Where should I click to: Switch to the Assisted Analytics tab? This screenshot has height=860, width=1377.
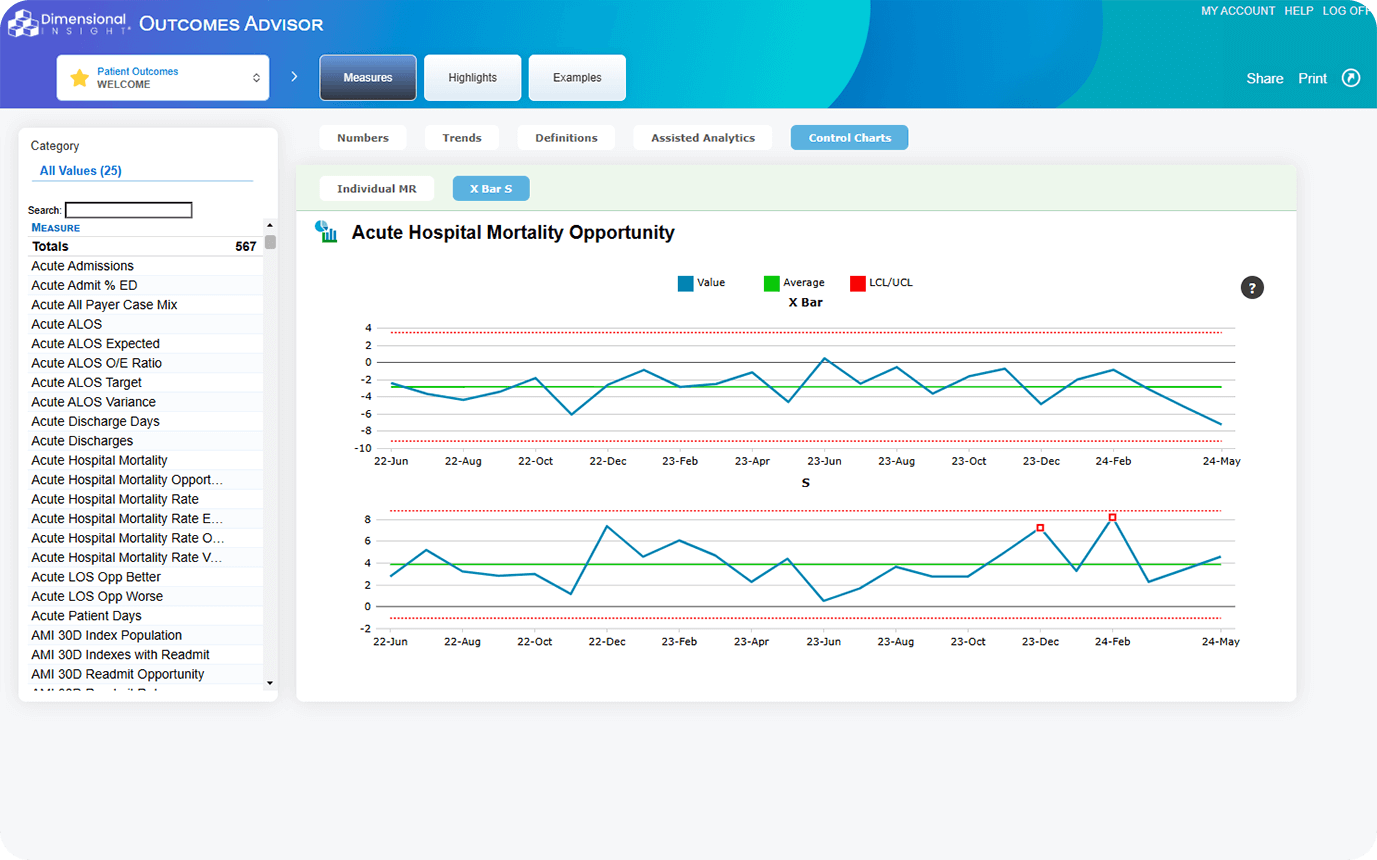(702, 138)
